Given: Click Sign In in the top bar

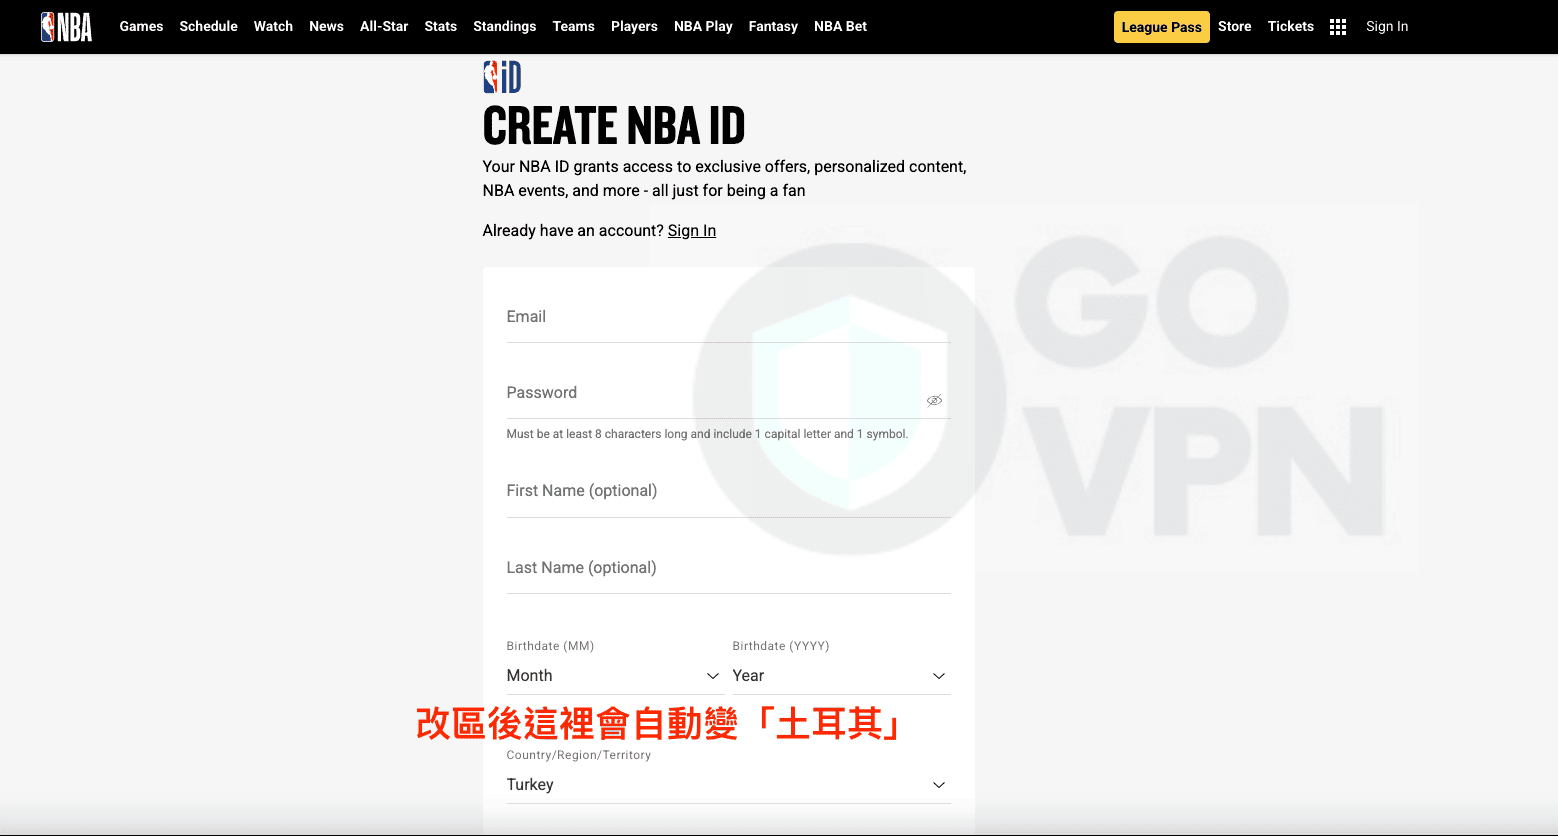Looking at the screenshot, I should (x=1387, y=27).
